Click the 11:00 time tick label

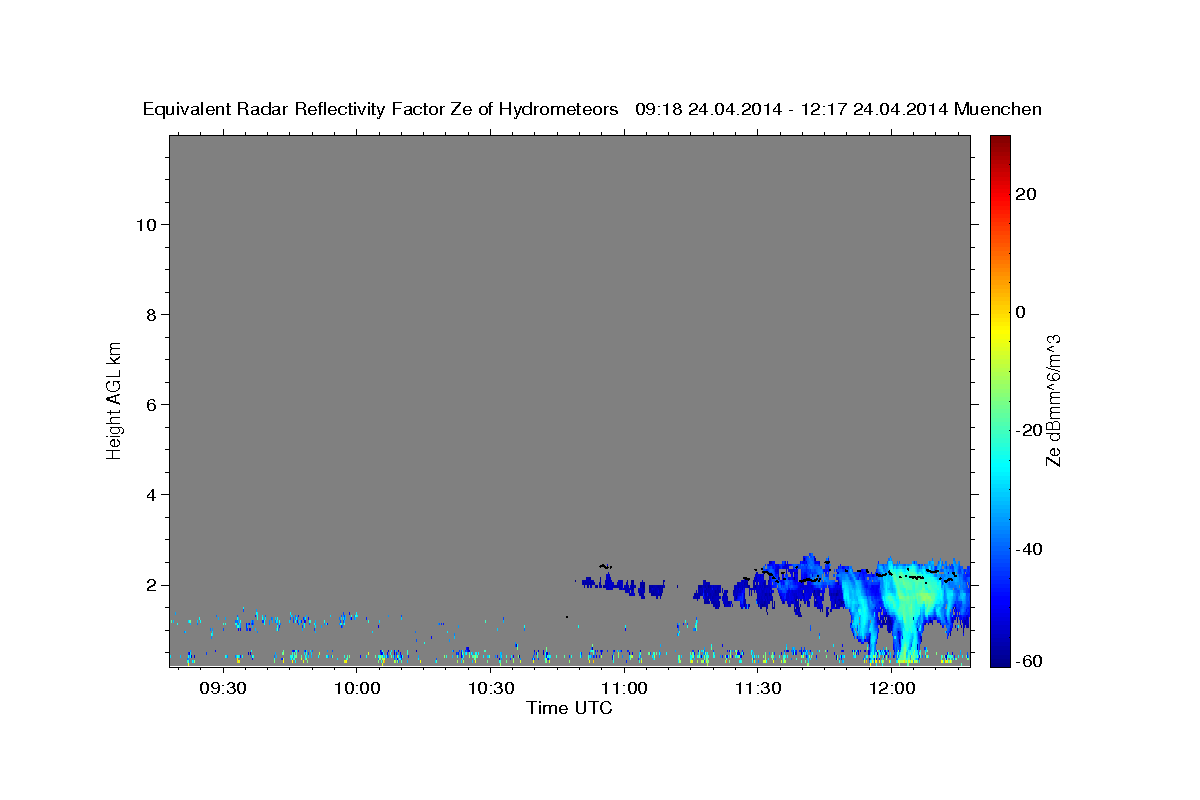(624, 689)
